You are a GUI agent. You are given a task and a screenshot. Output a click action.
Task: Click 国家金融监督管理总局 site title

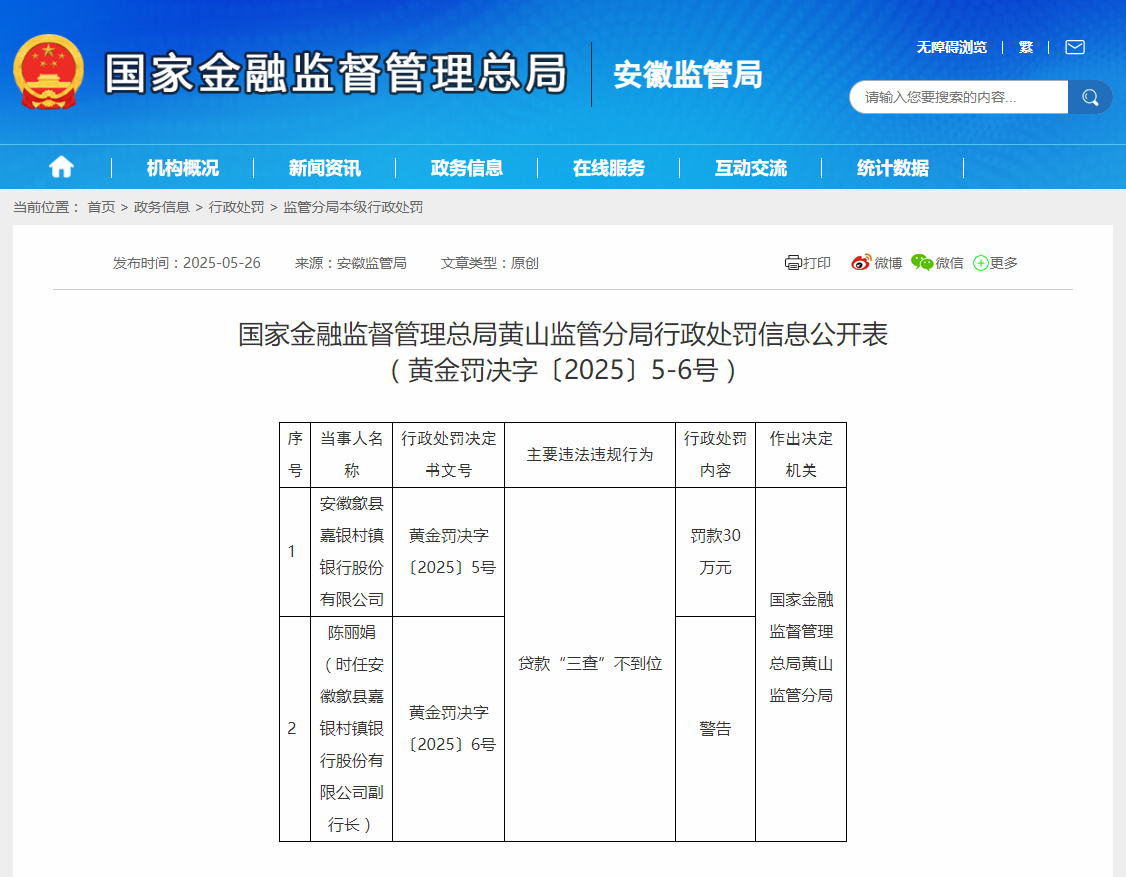click(336, 73)
